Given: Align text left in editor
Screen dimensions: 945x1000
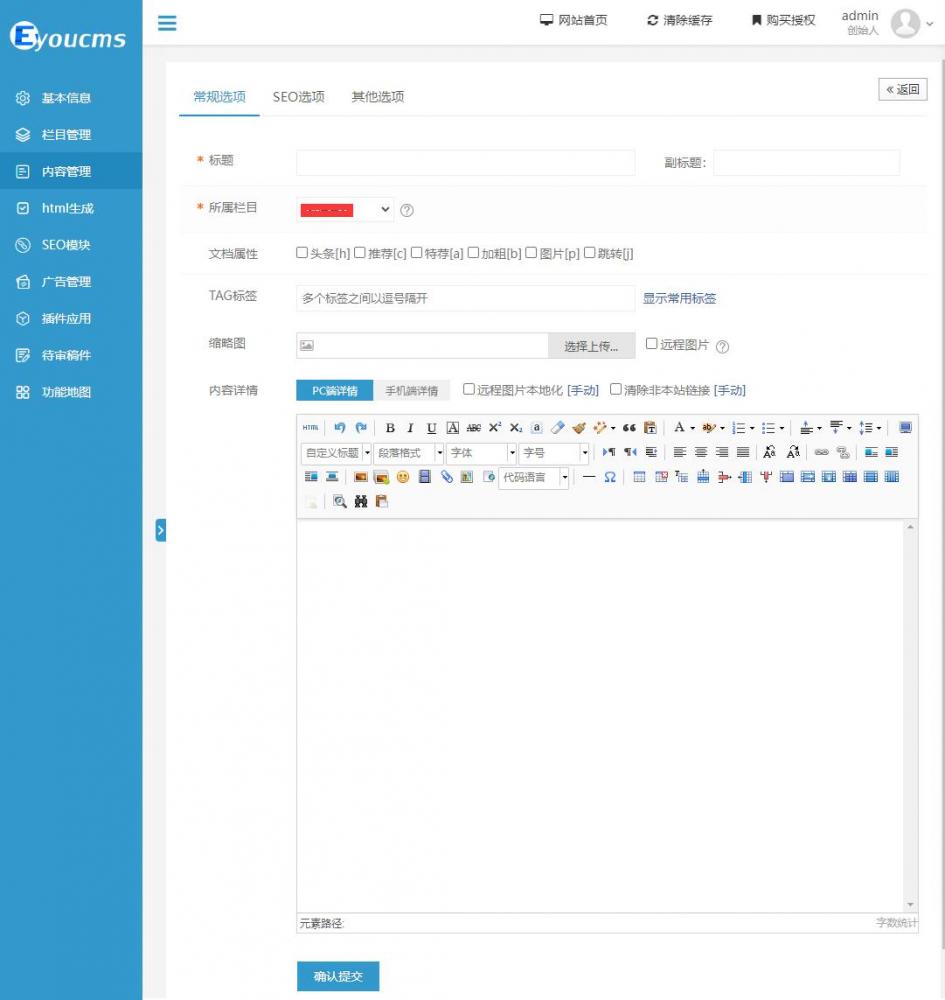Looking at the screenshot, I should point(680,452).
